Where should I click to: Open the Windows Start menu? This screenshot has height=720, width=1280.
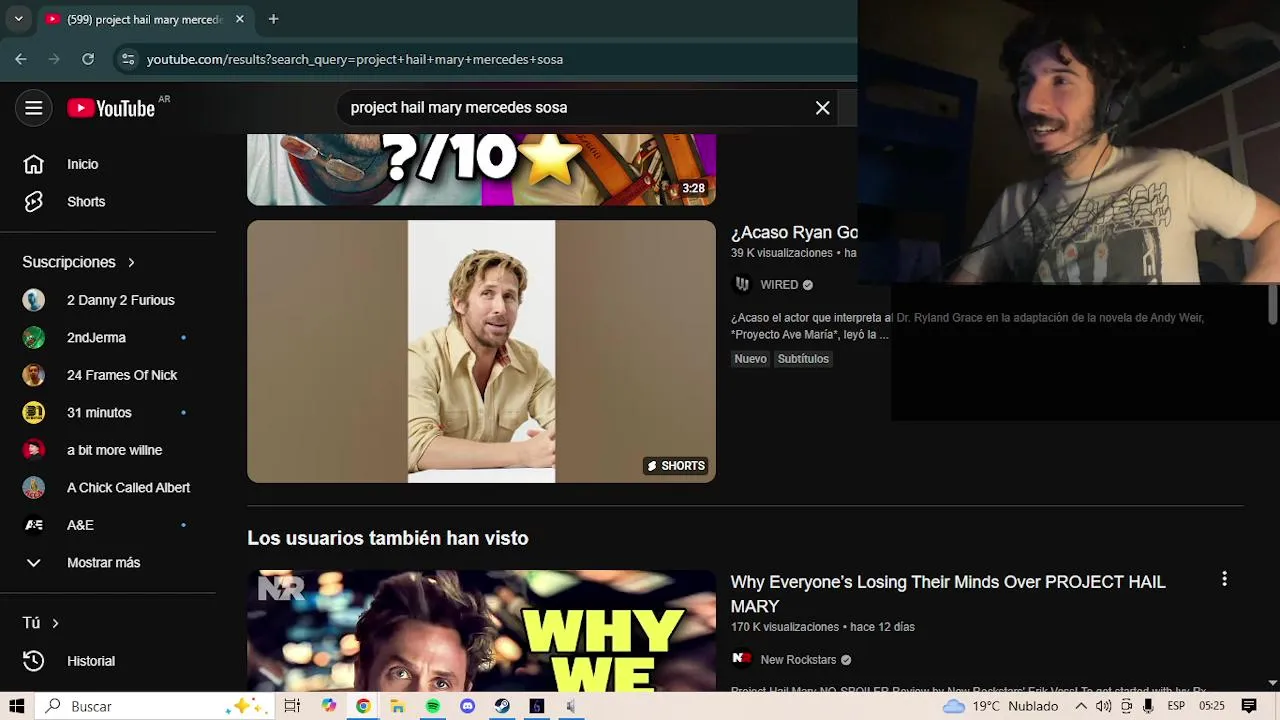click(16, 706)
